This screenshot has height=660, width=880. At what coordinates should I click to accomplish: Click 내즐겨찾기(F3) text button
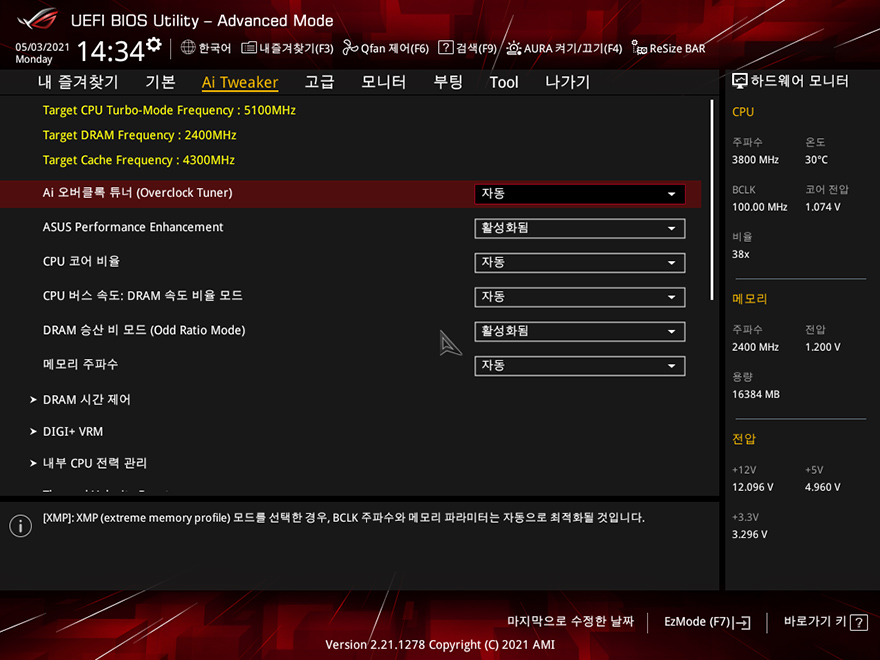tap(296, 48)
